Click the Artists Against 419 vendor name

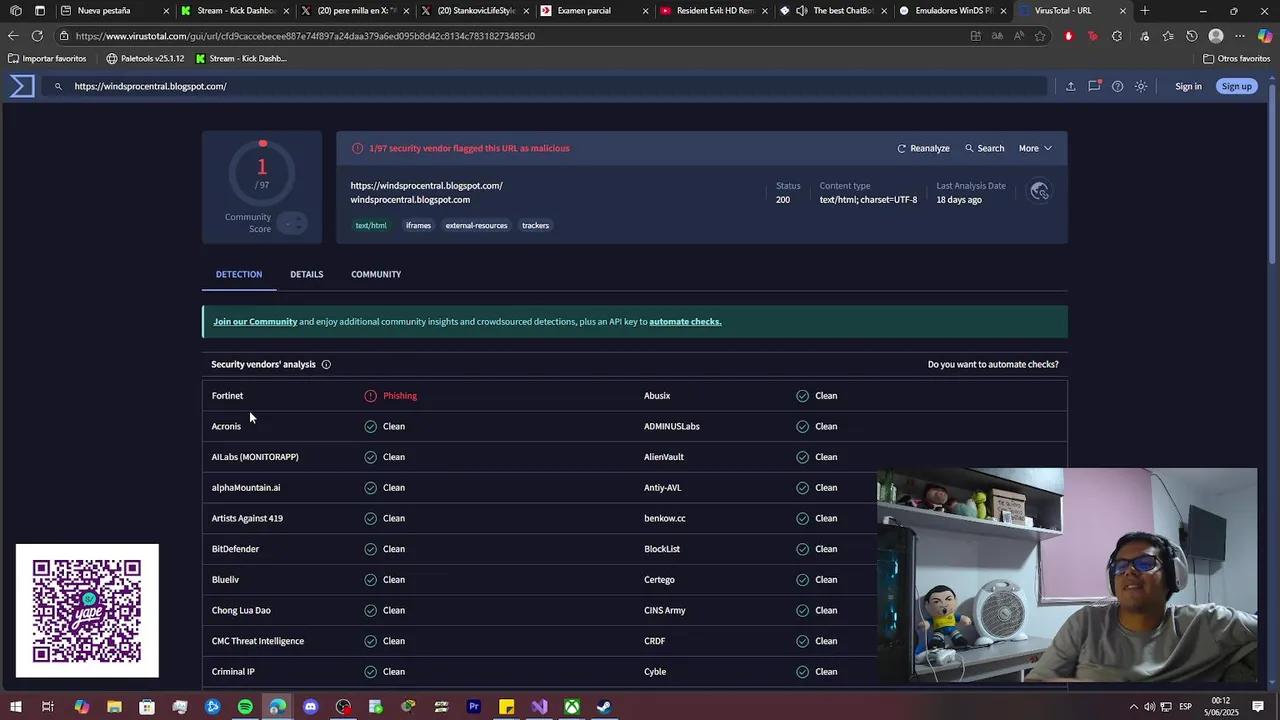click(x=247, y=519)
